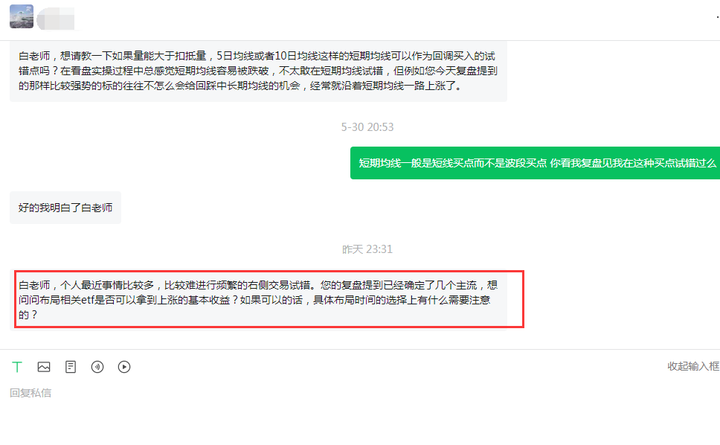Click the 昨天 23:31 timestamp
The height and width of the screenshot is (445, 720).
pyautogui.click(x=367, y=249)
